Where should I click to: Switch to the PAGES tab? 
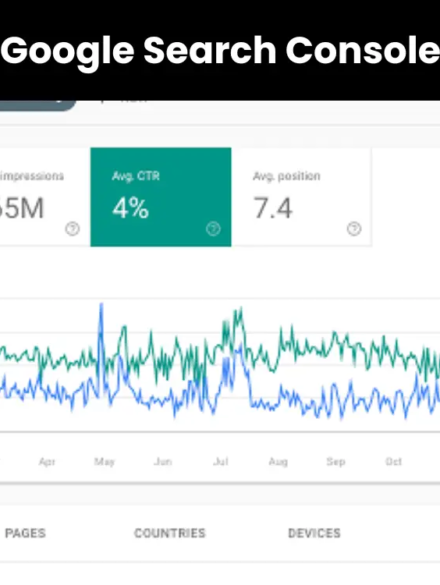pos(25,533)
